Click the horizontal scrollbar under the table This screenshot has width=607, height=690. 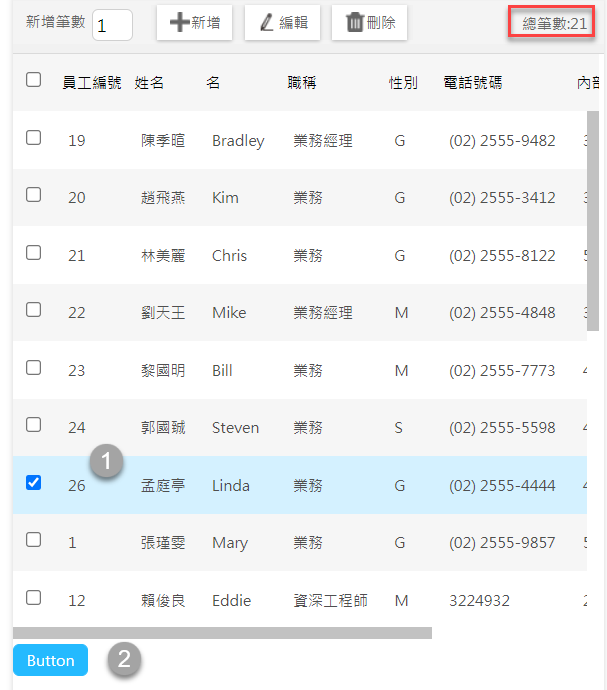coord(222,633)
